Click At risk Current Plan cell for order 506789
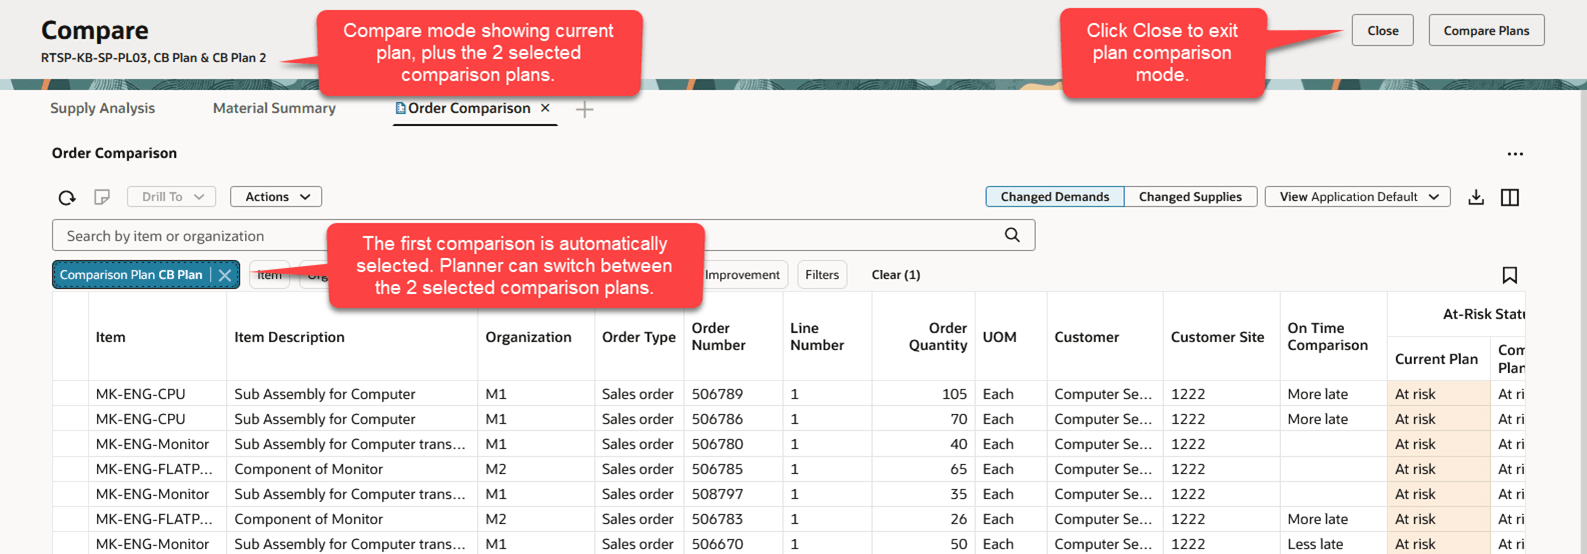This screenshot has width=1587, height=554. pyautogui.click(x=1437, y=394)
